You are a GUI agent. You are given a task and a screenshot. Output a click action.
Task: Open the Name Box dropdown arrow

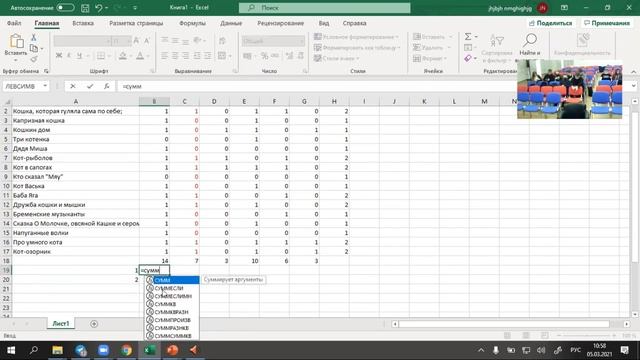(x=45, y=86)
